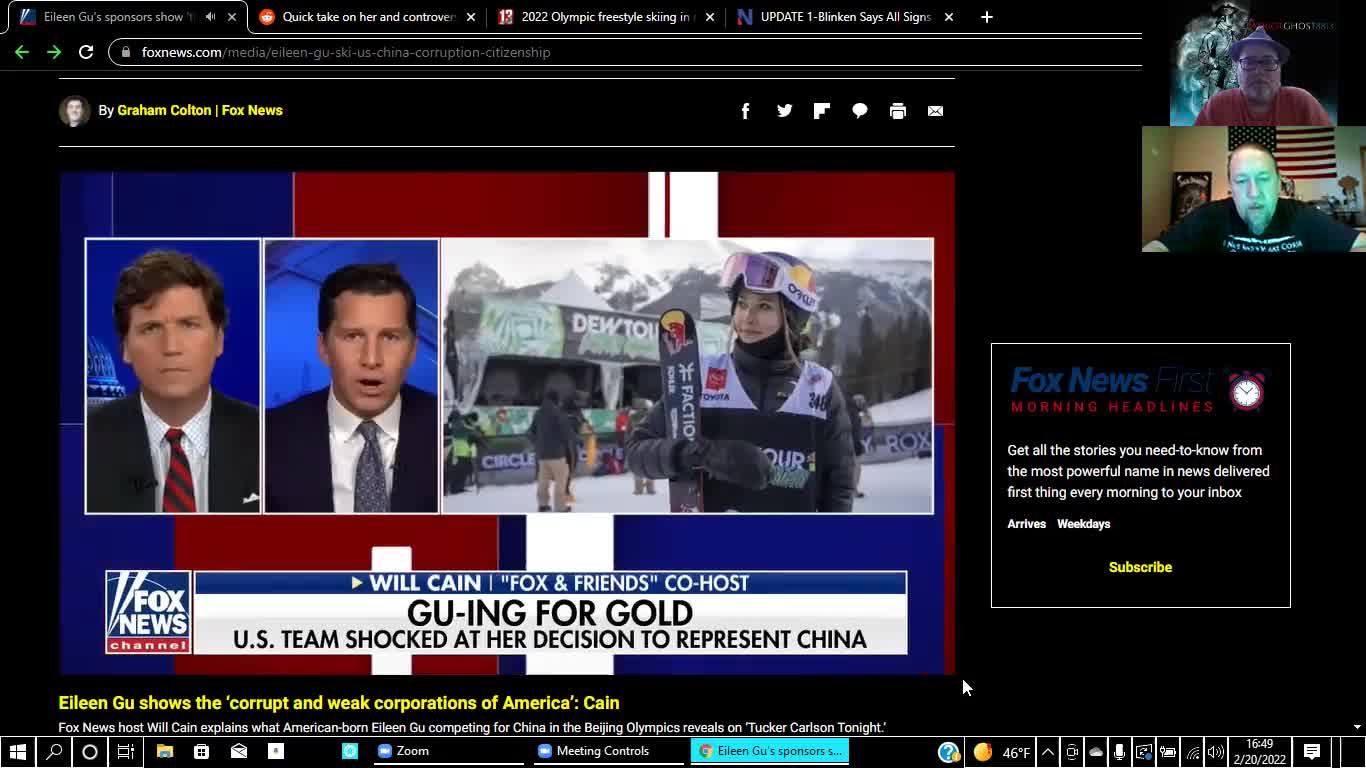Select the Chrome Eileen Gu taskbar item
The width and height of the screenshot is (1366, 768).
(x=769, y=751)
